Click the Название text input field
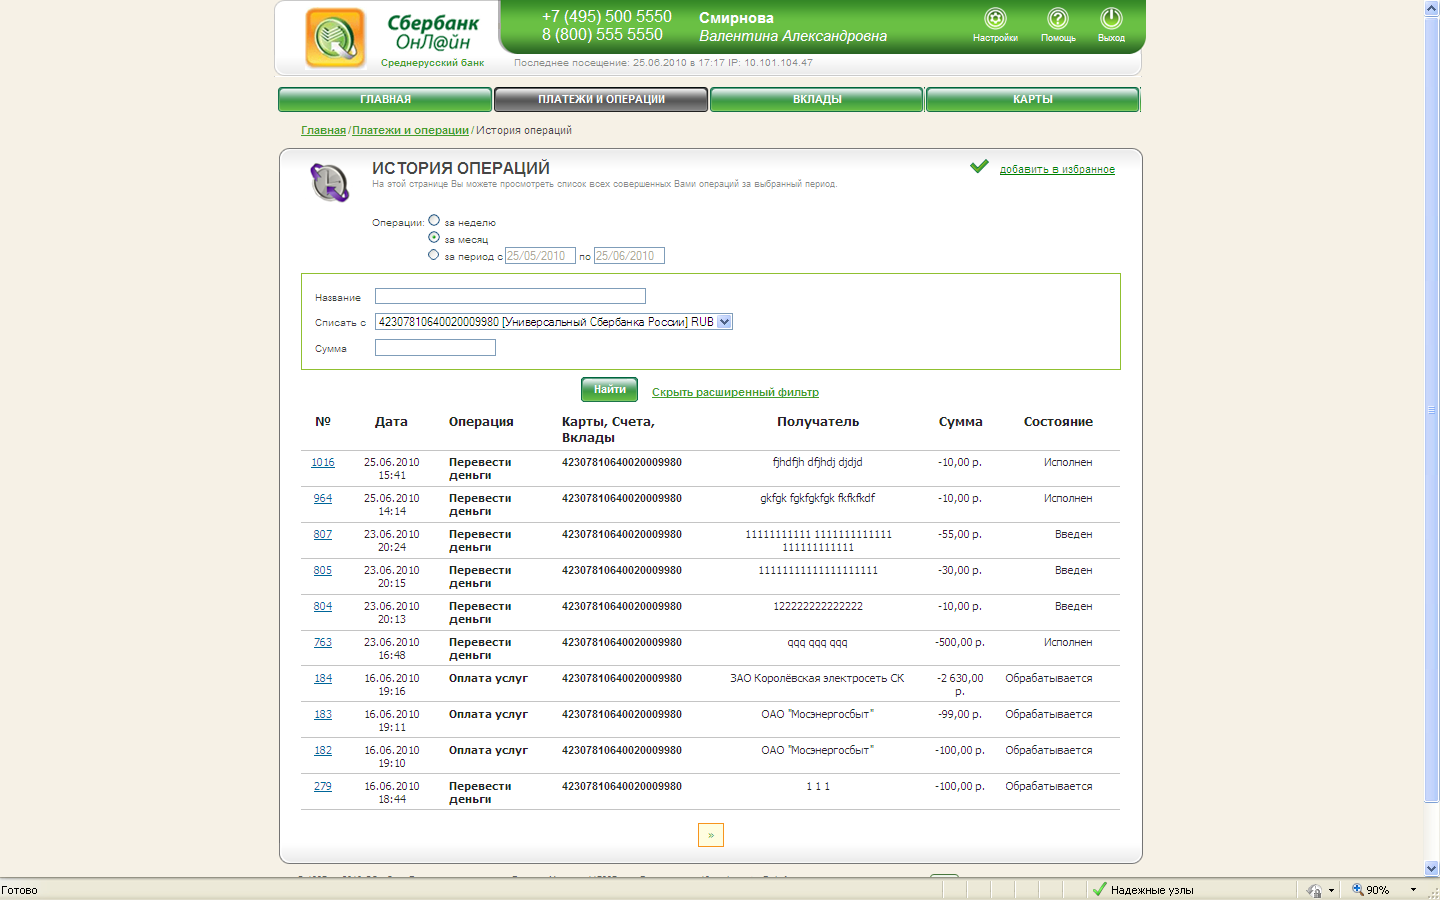 point(510,296)
